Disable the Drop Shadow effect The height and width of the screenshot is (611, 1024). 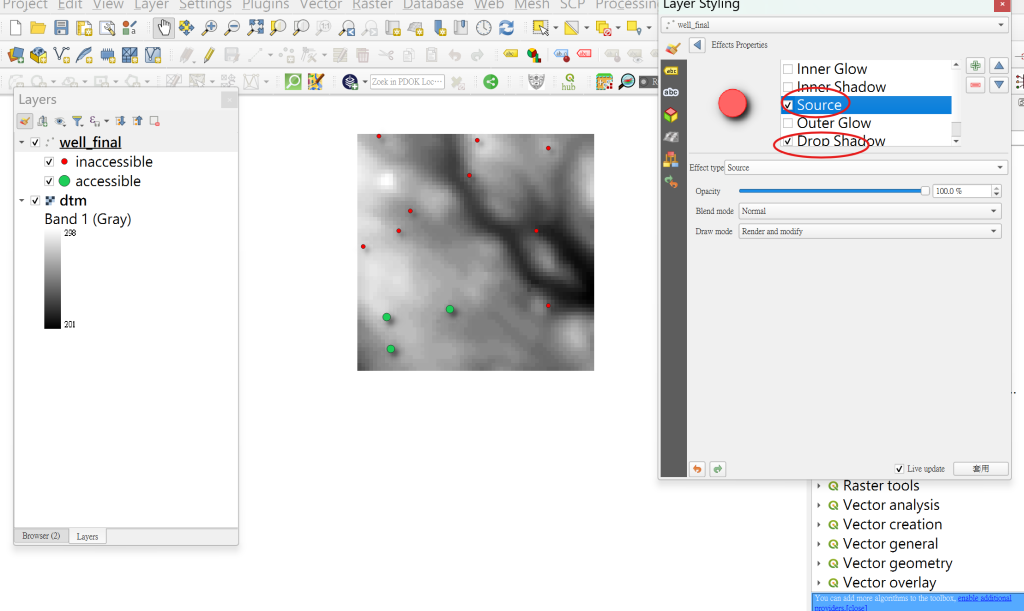786,141
